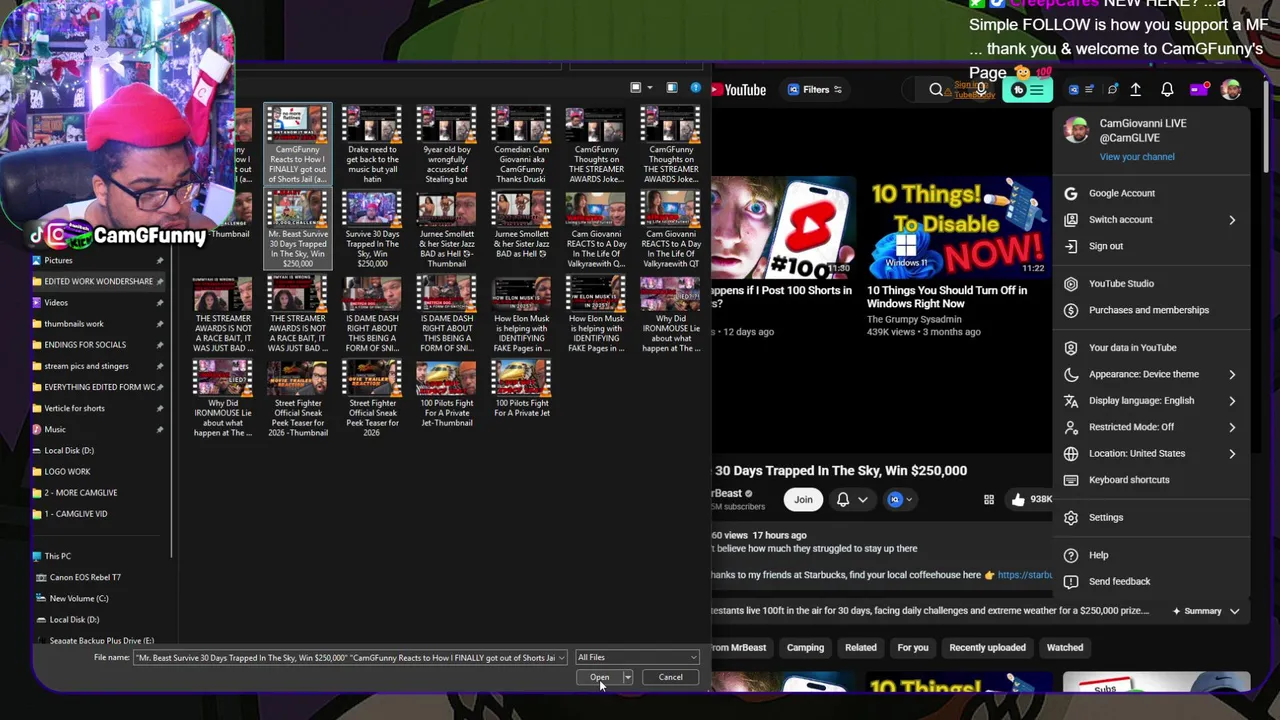Image resolution: width=1280 pixels, height=720 pixels.
Task: Open the 10 Things To Disable NOW video thumbnail
Action: (956, 228)
